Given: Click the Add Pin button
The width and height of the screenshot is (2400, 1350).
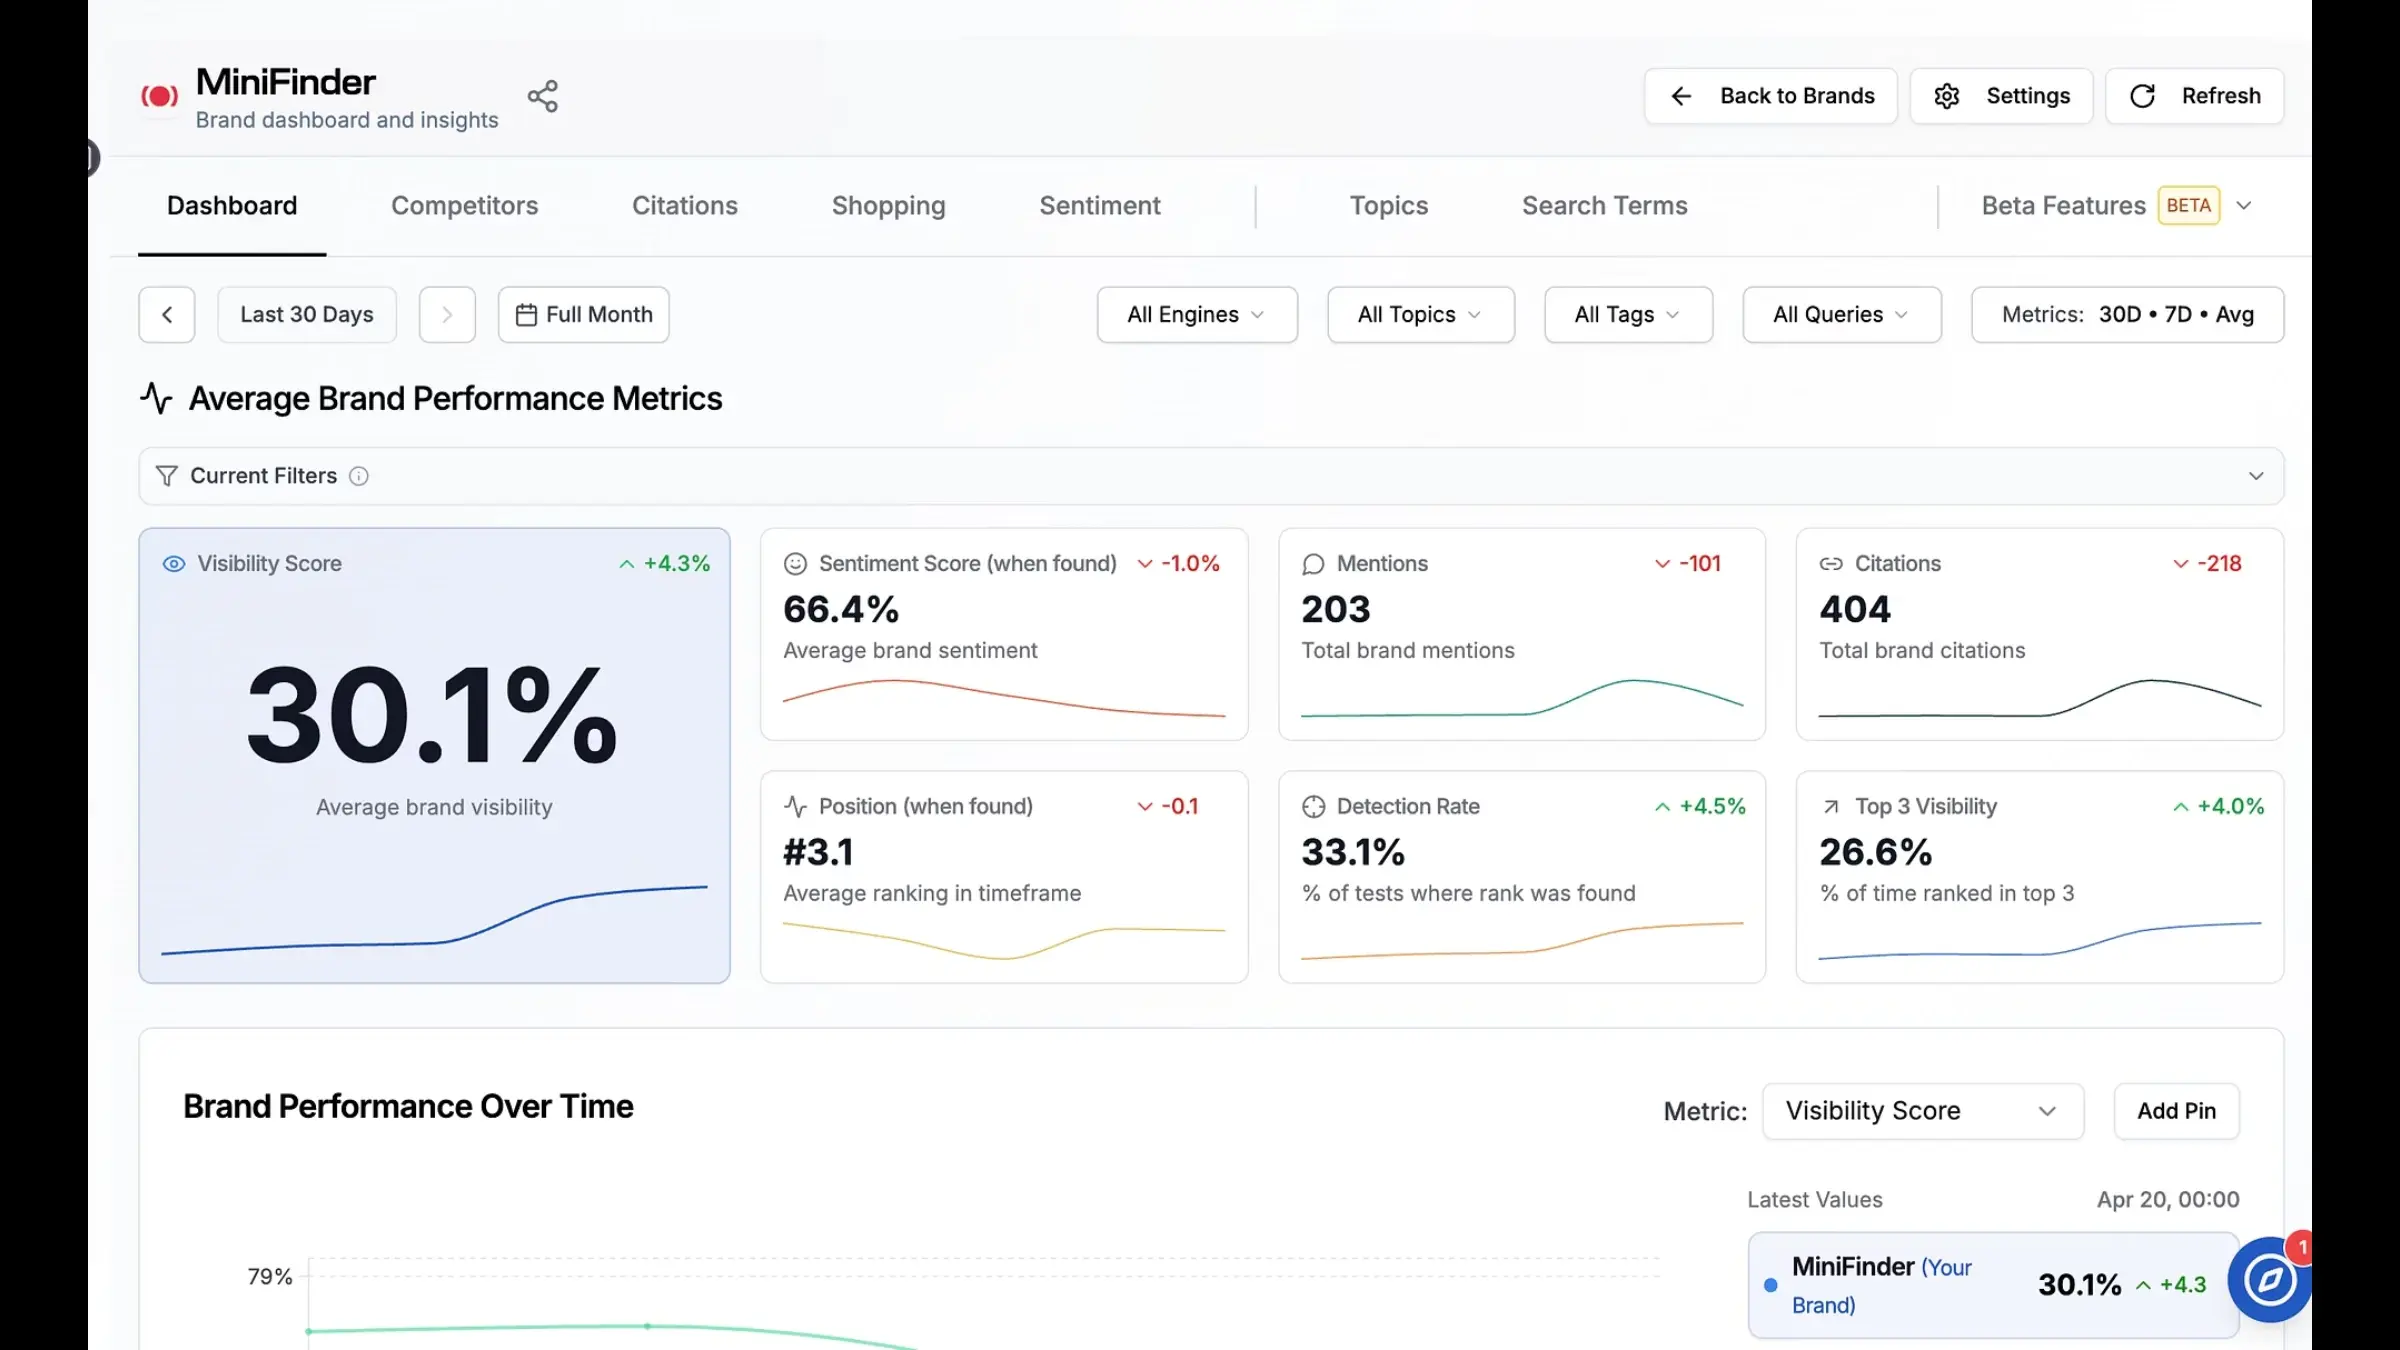Looking at the screenshot, I should tap(2176, 1111).
